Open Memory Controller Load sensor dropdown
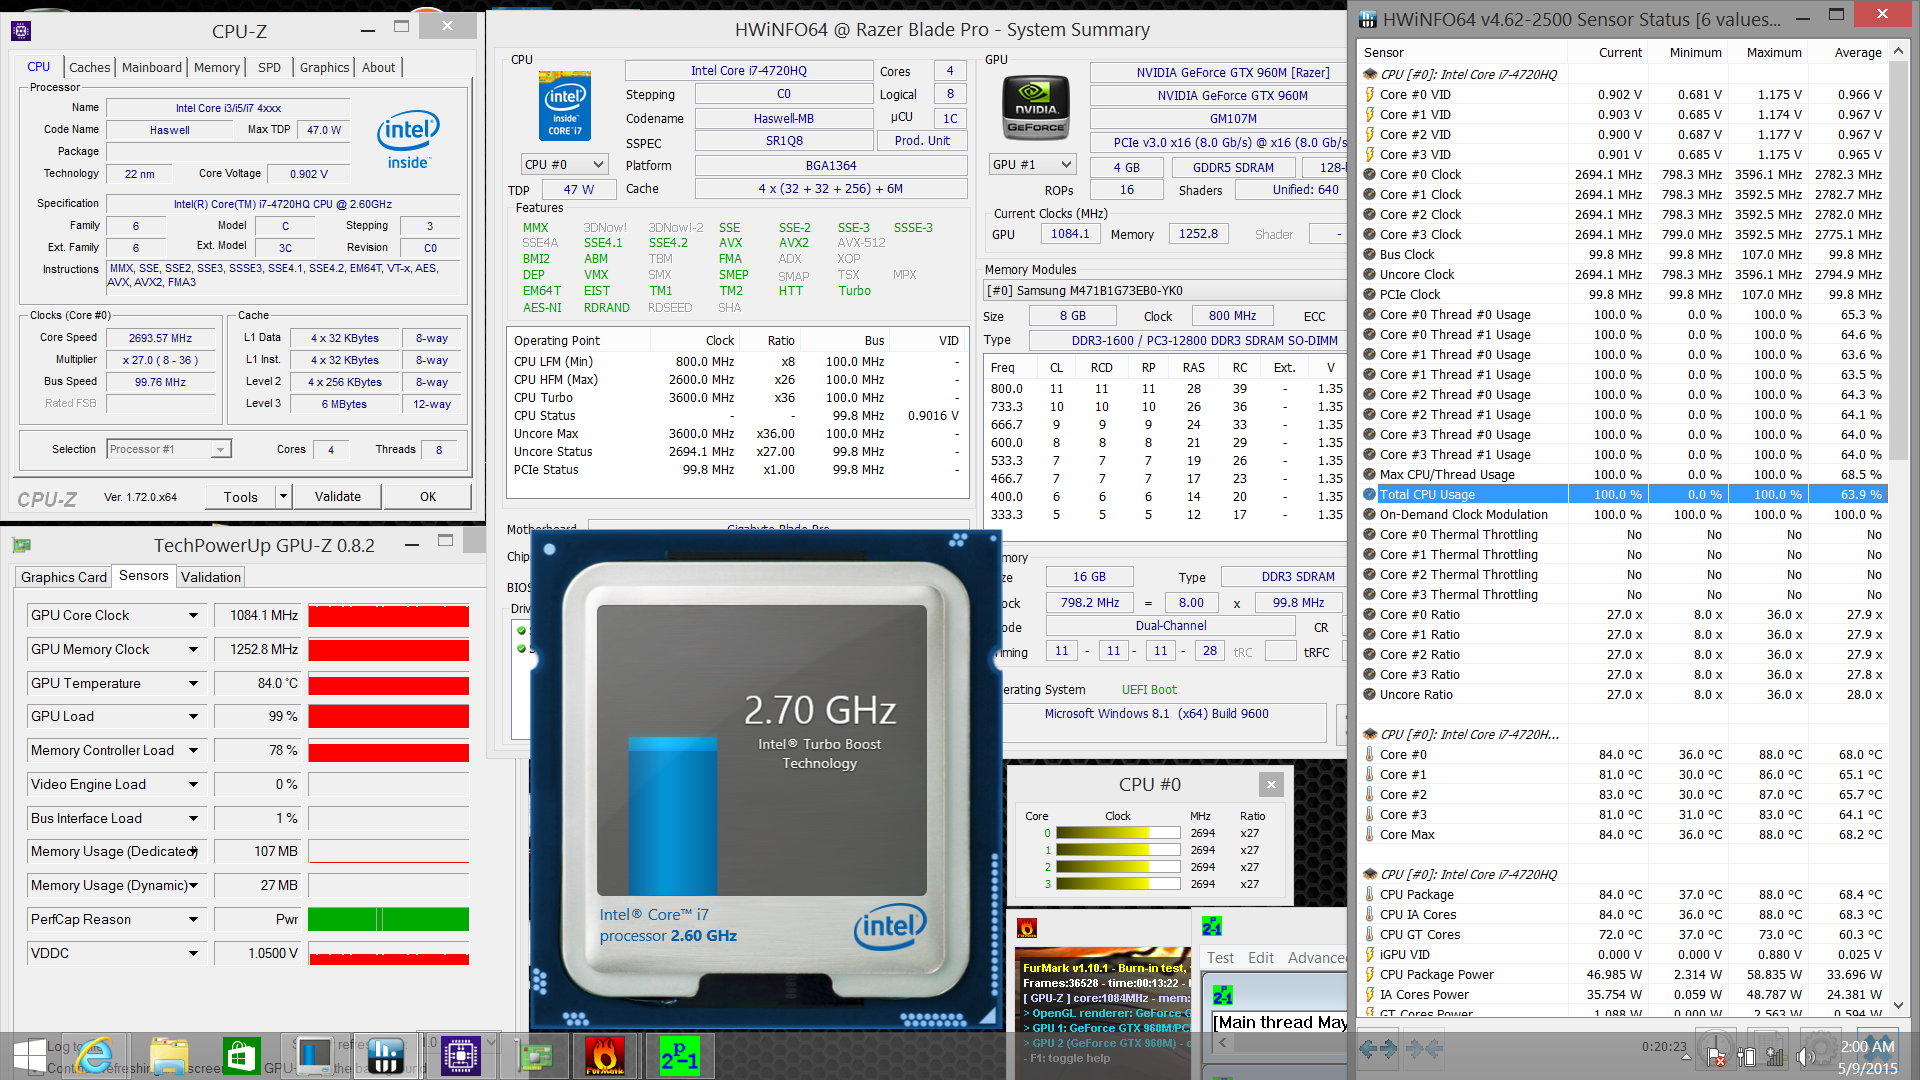Image resolution: width=1920 pixels, height=1080 pixels. 193,751
